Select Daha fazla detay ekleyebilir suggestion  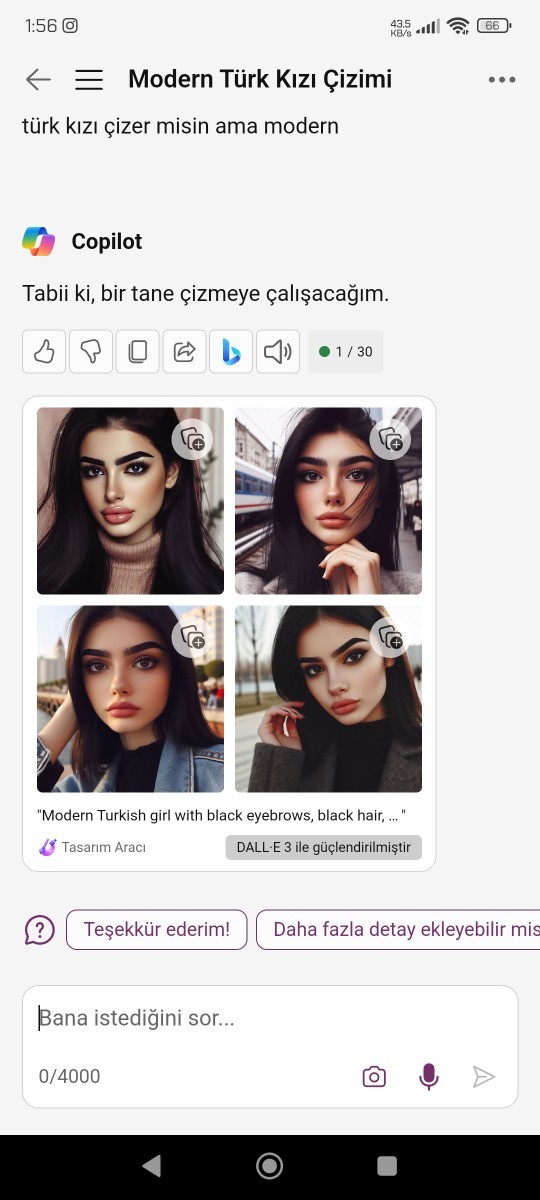[x=399, y=929]
